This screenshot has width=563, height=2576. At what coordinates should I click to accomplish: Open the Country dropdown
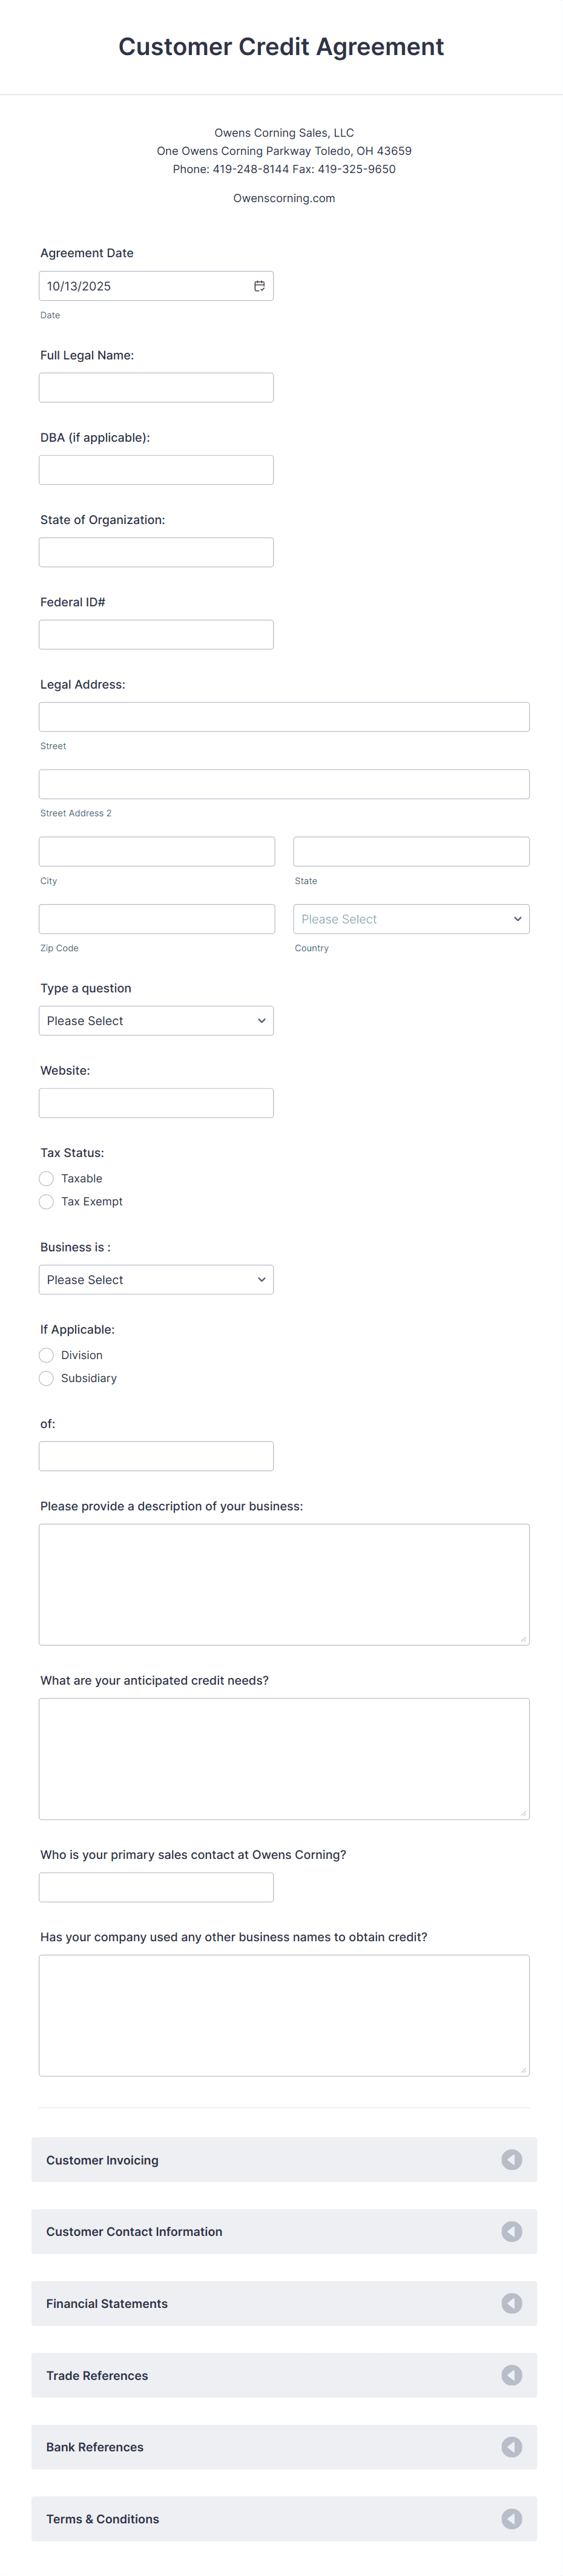click(x=411, y=918)
